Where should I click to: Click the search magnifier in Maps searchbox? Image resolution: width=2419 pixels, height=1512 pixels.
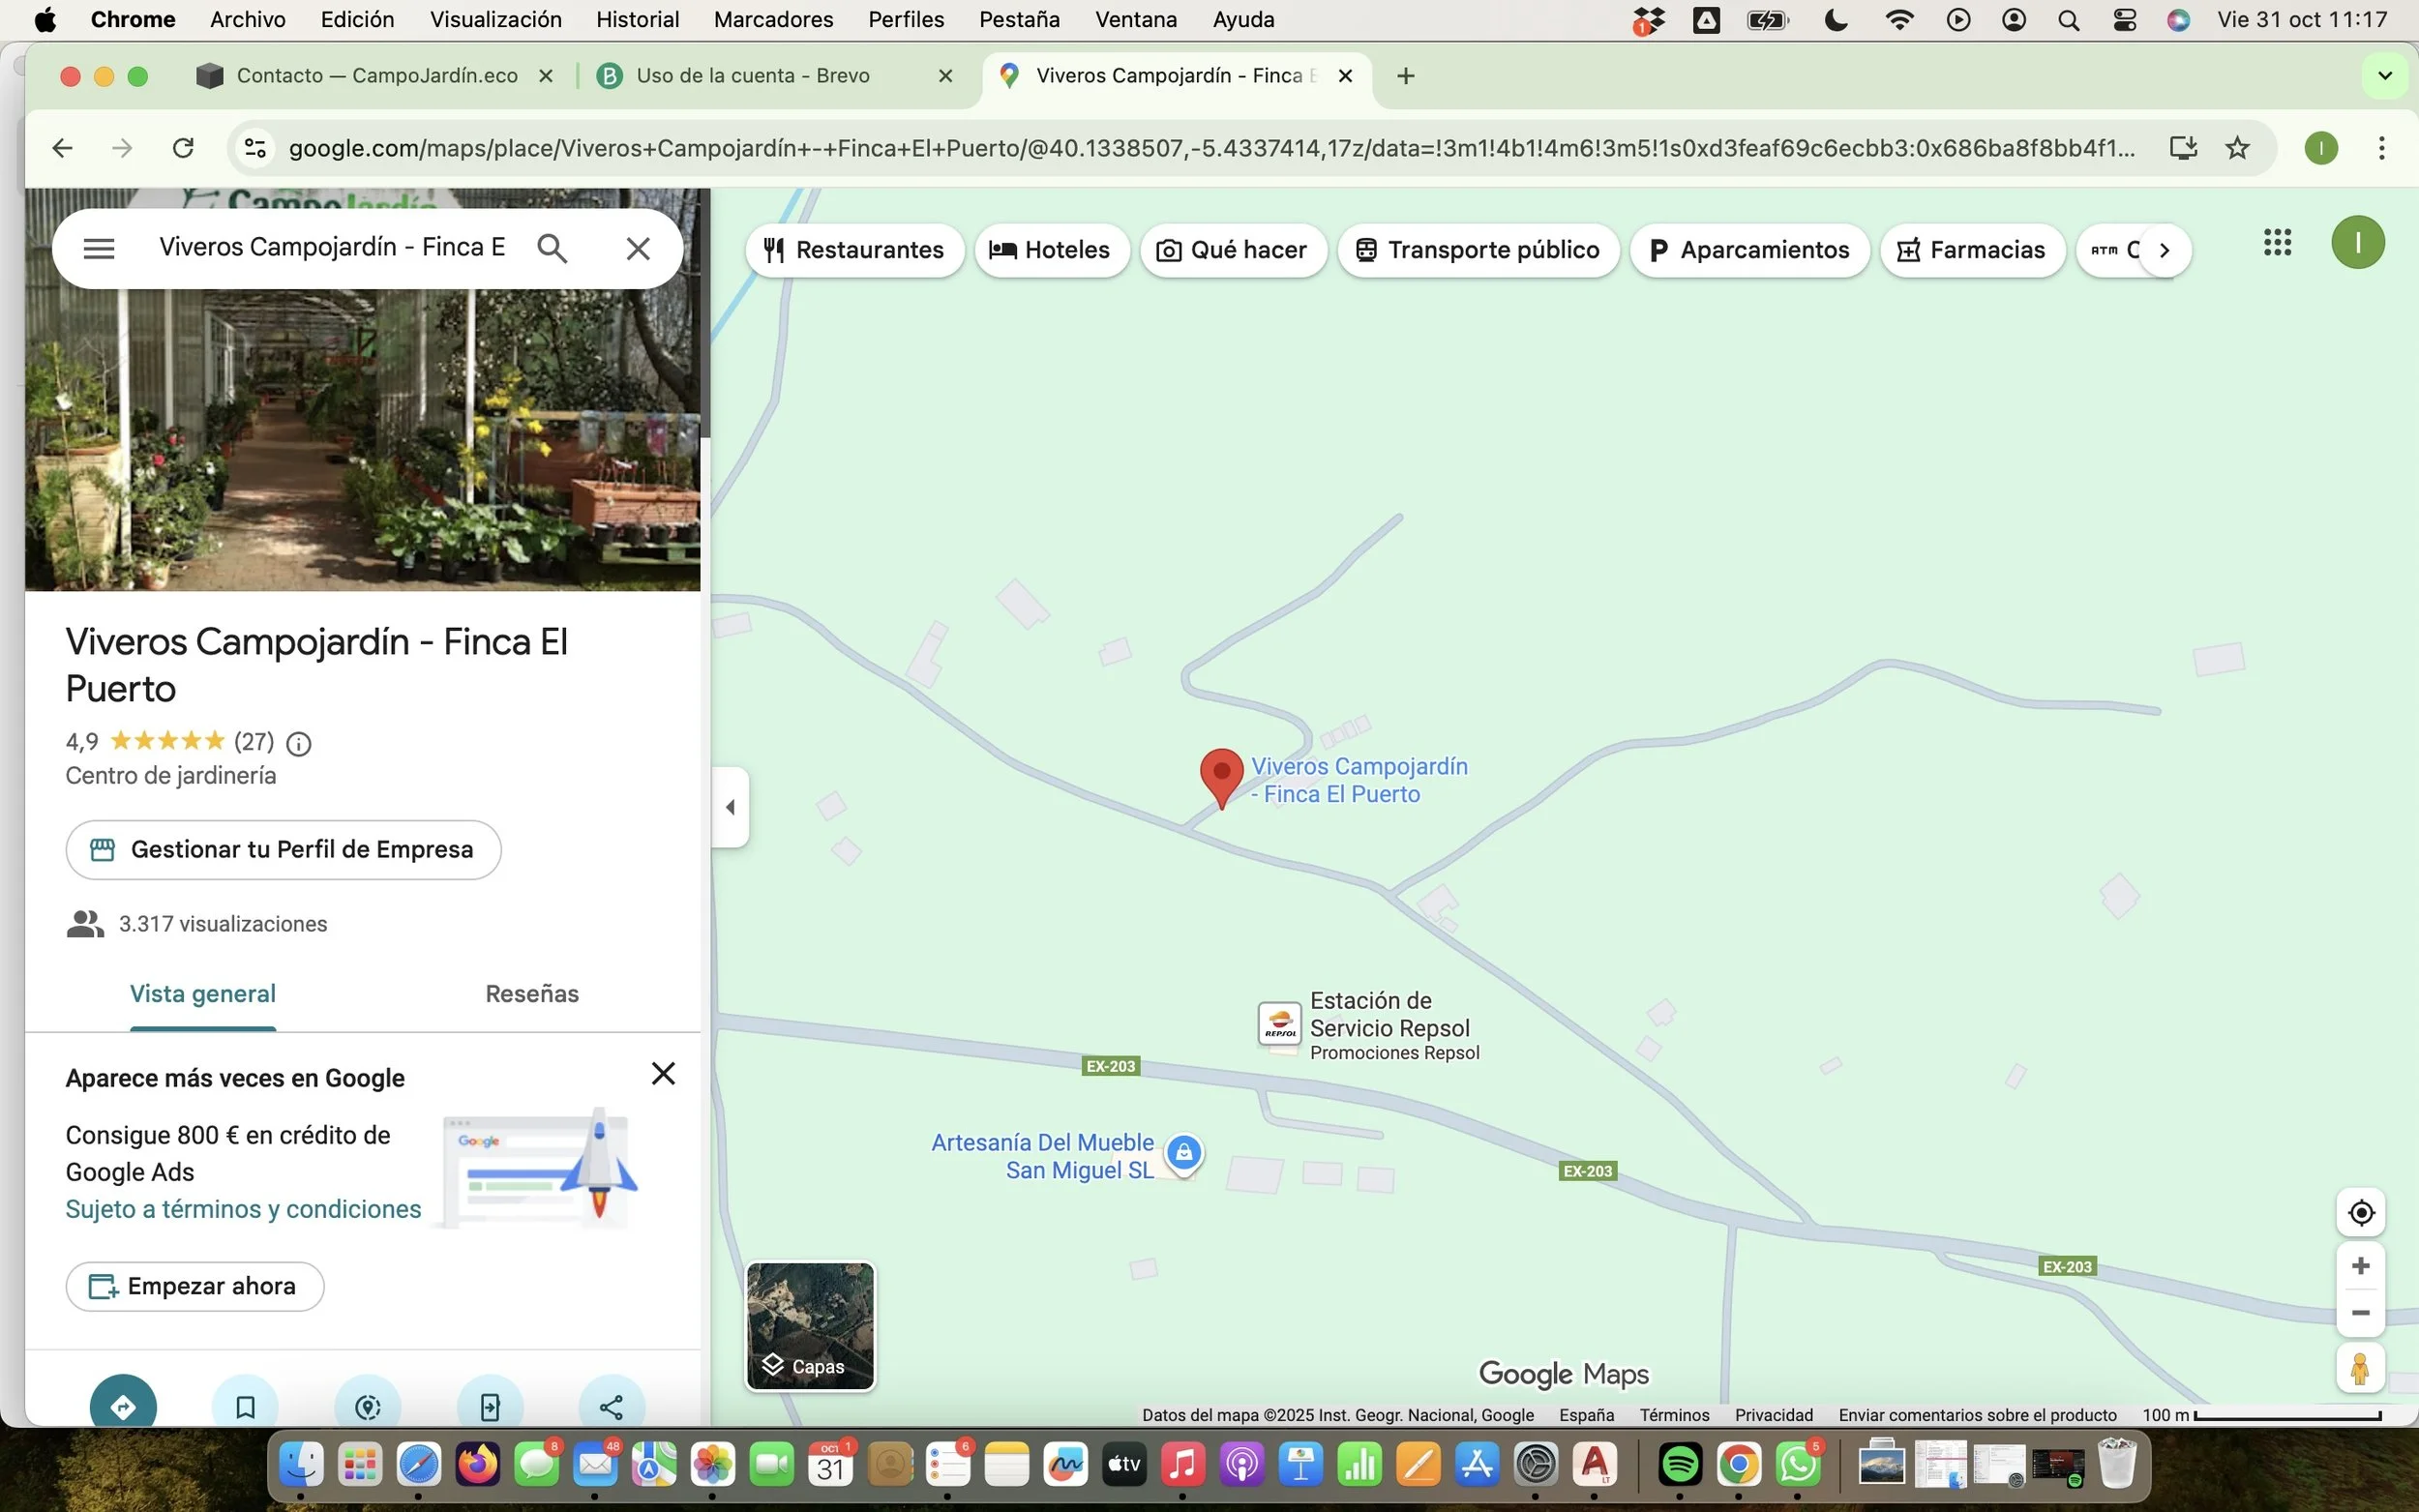click(x=552, y=248)
